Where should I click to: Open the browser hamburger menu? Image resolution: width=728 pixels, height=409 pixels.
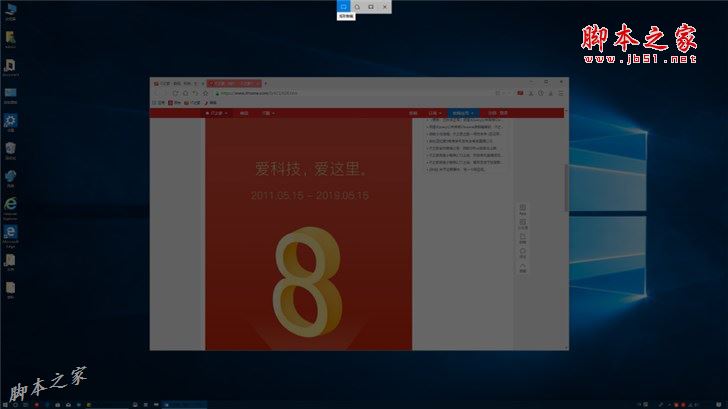pos(561,93)
